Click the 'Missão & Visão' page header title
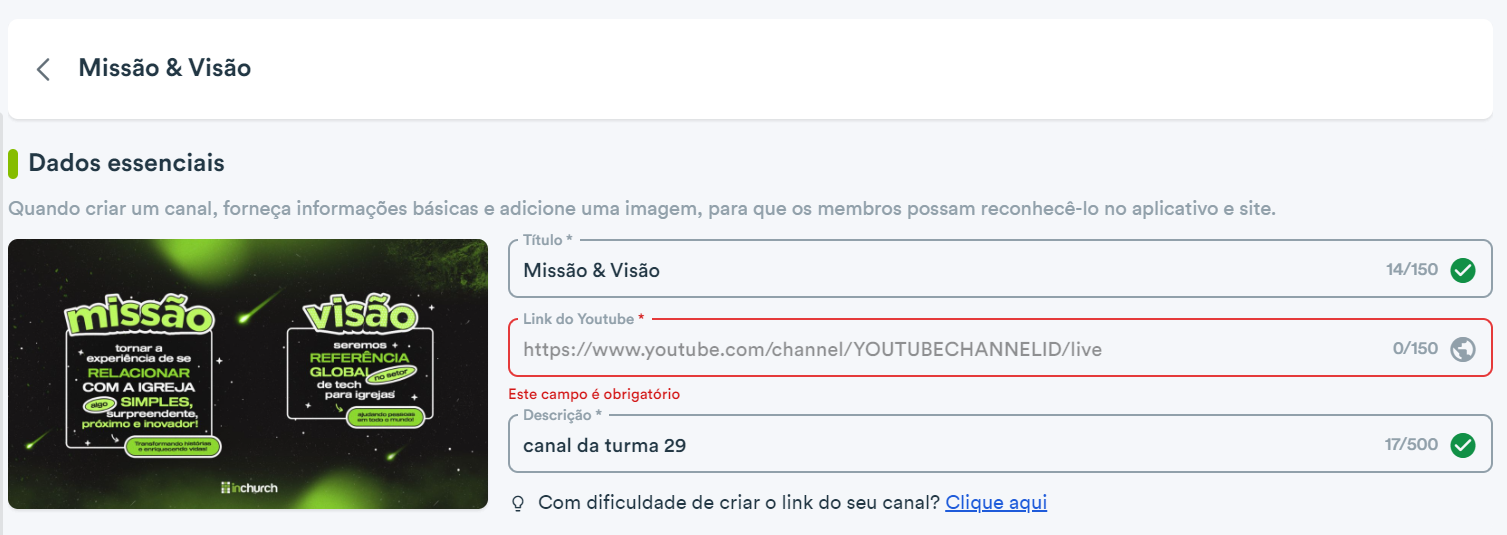This screenshot has height=535, width=1507. [165, 68]
